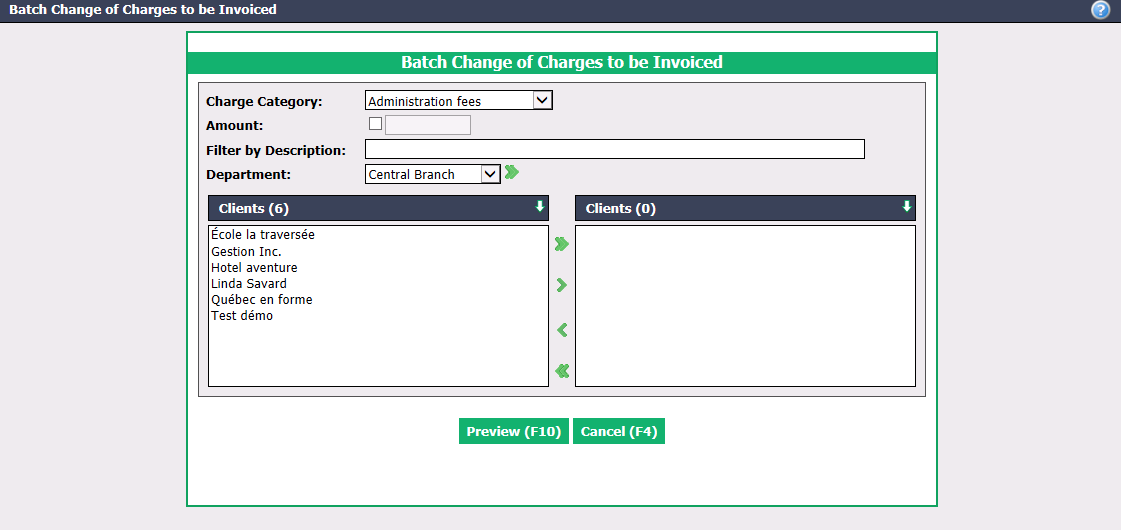Enable the Amount checkbox
This screenshot has width=1121, height=530.
(375, 124)
